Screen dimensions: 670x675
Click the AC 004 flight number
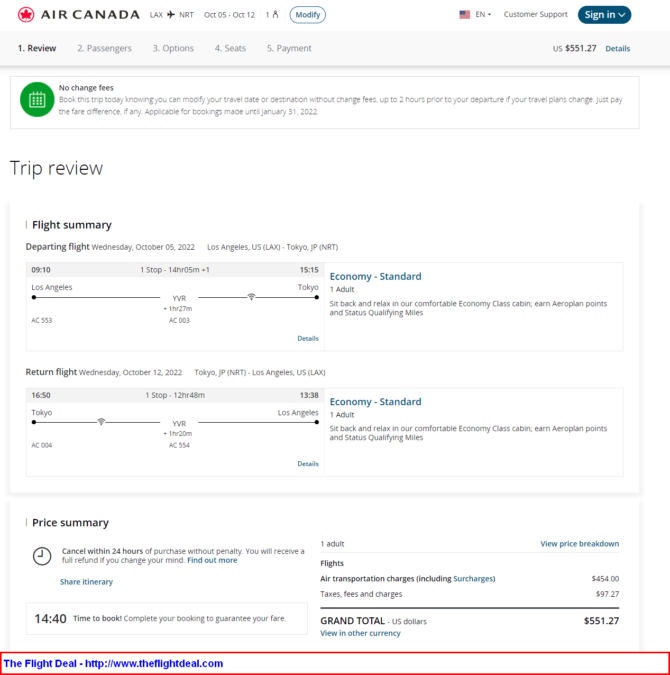tap(42, 445)
